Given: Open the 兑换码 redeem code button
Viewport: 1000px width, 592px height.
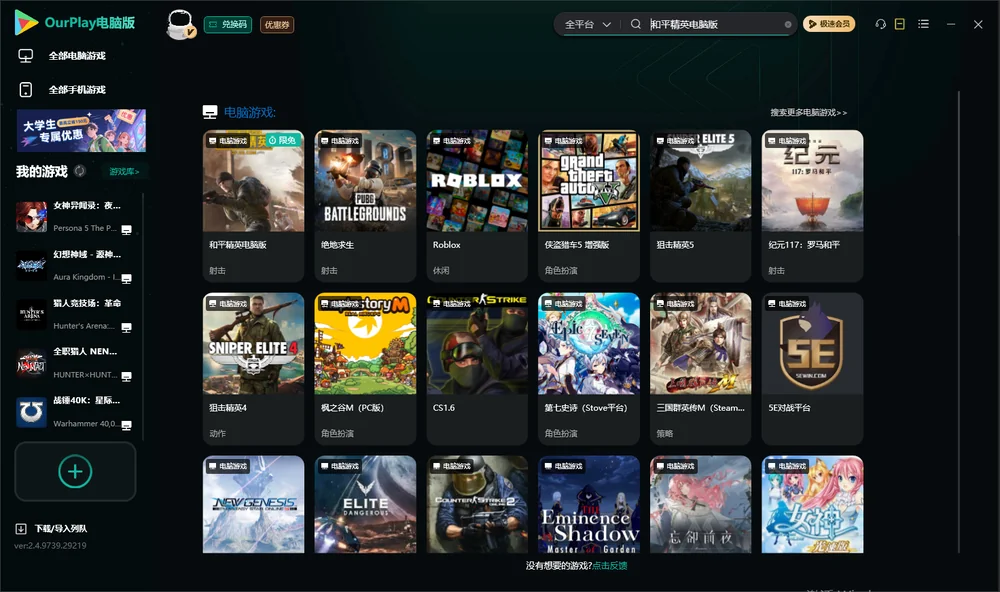Looking at the screenshot, I should 228,25.
